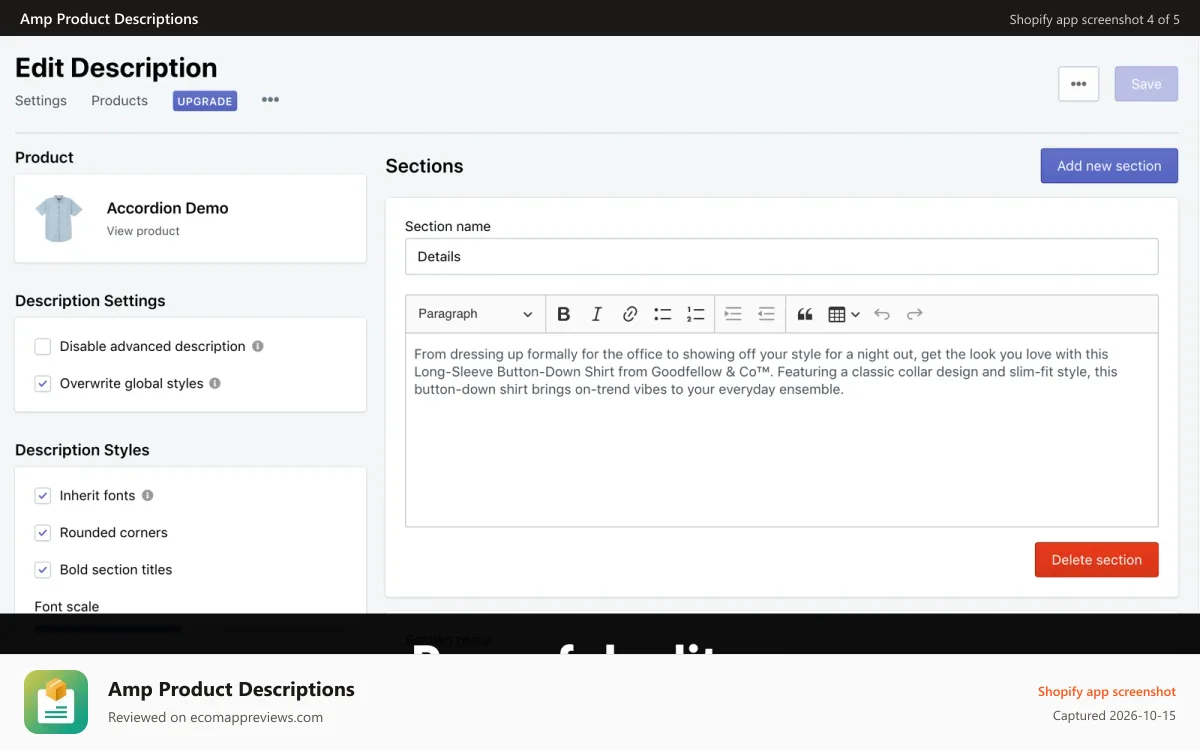Toggle Bold section titles checkbox
The image size is (1200, 750).
(x=43, y=569)
